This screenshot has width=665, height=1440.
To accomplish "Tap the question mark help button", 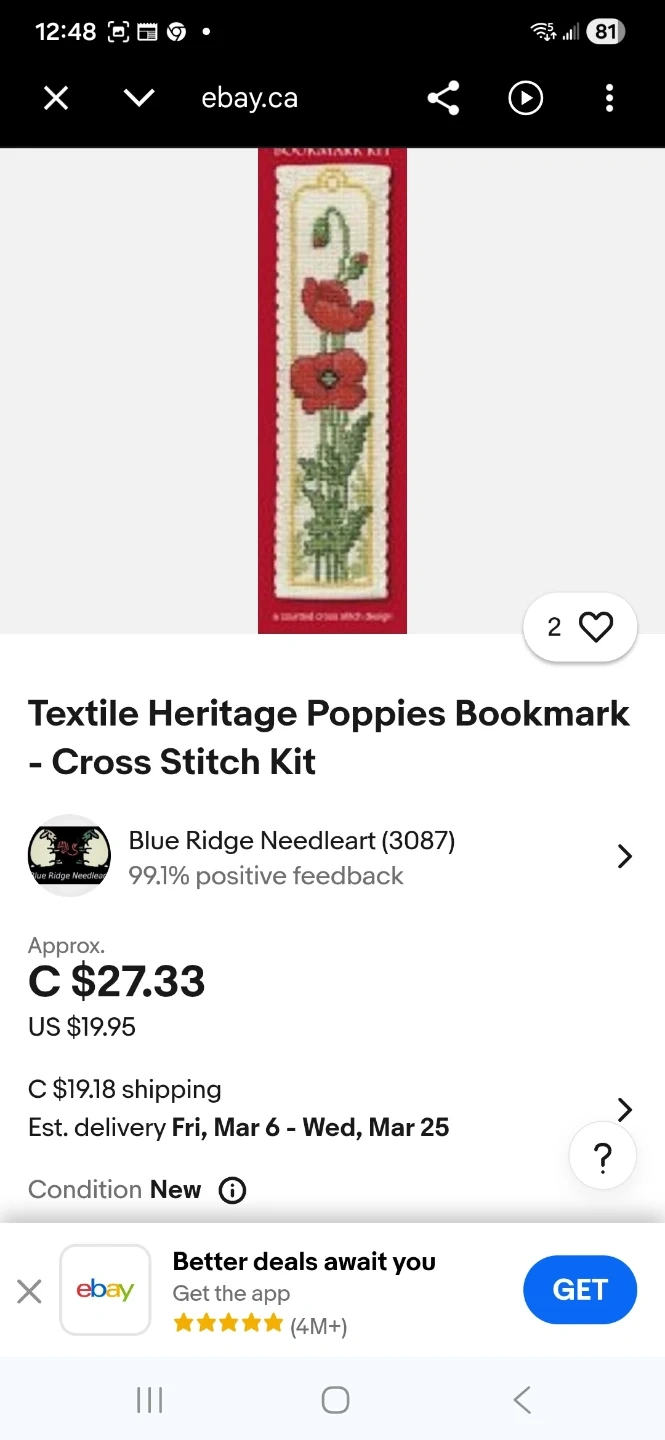I will click(x=602, y=1158).
